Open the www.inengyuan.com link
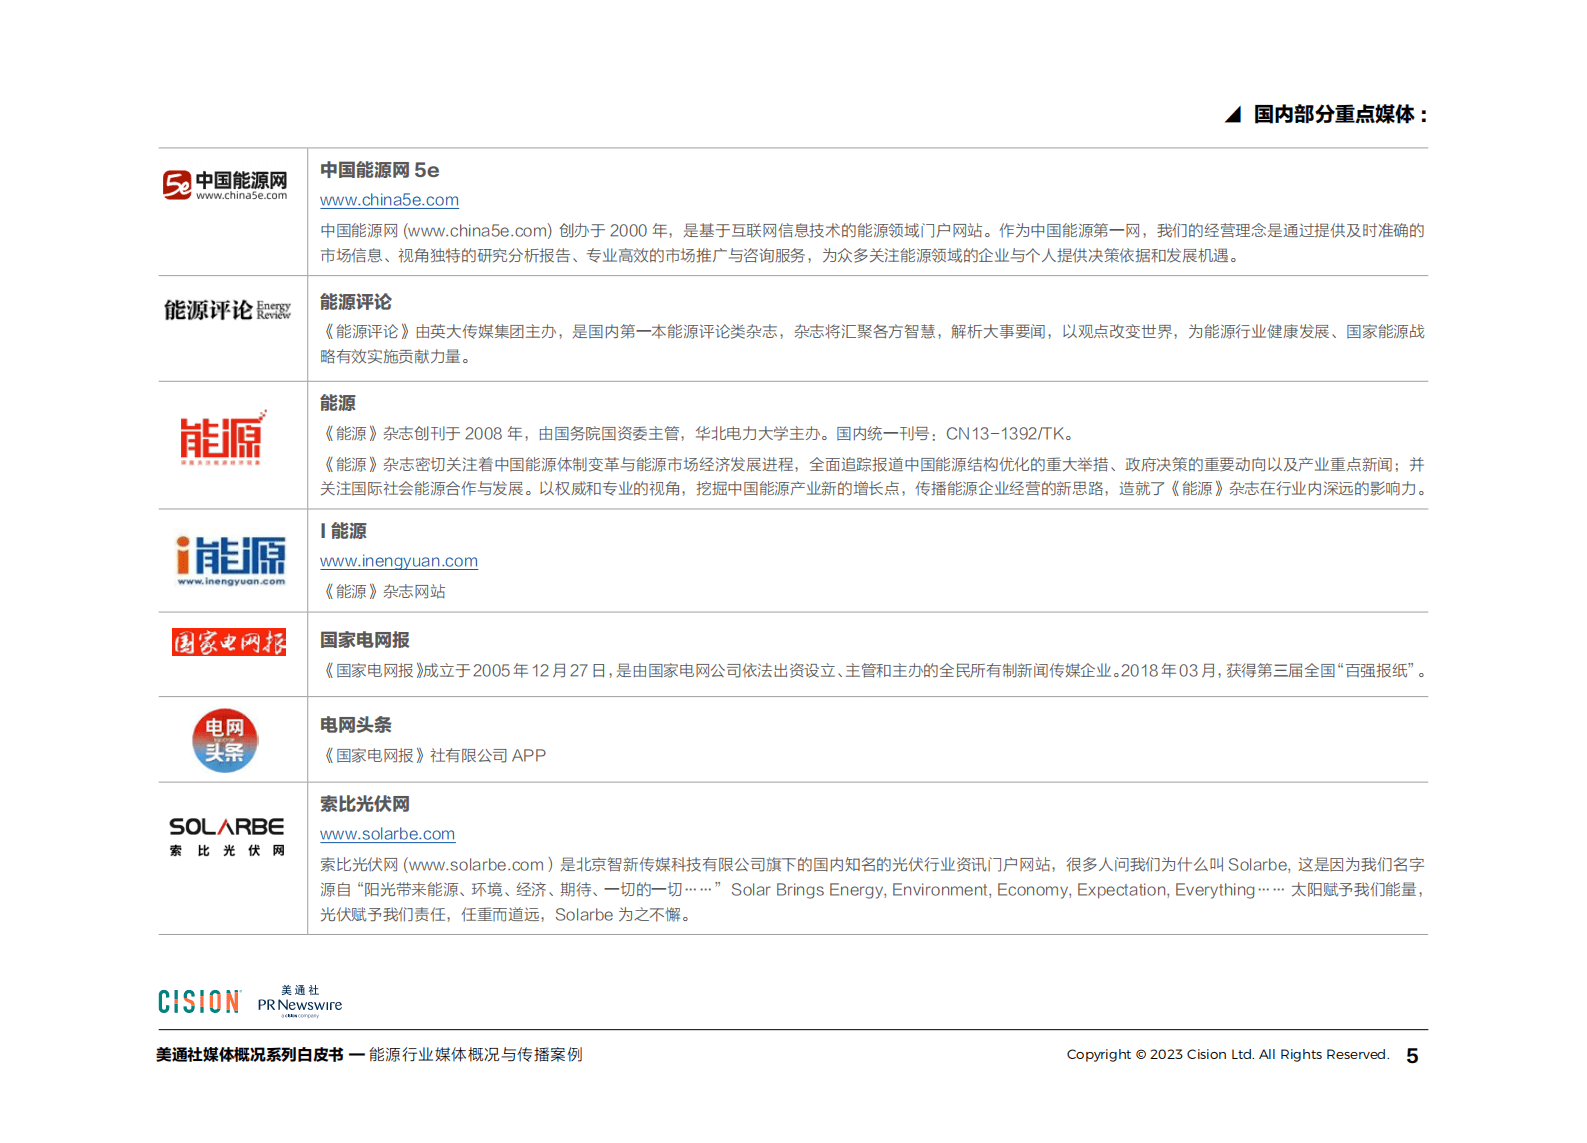This screenshot has height=1143, width=1587. click(399, 561)
